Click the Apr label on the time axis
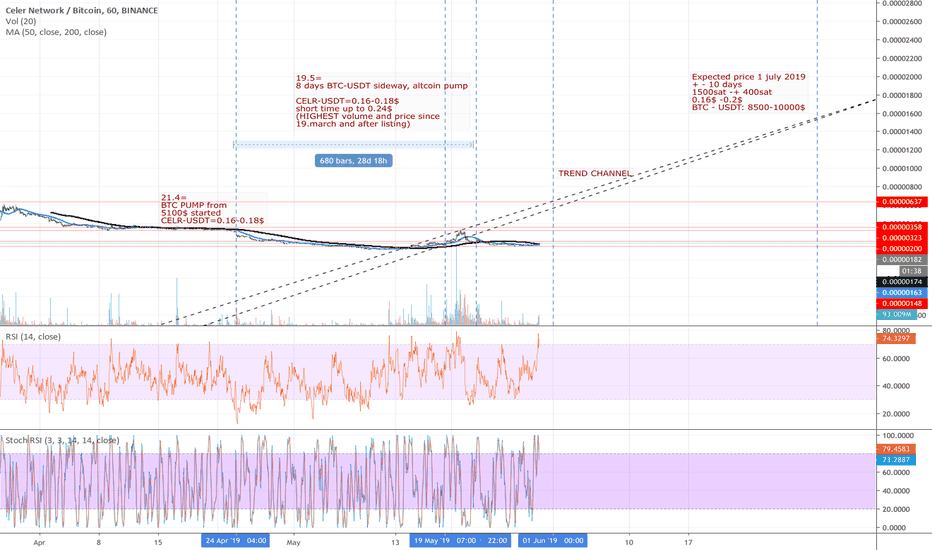This screenshot has width=932, height=550. tap(39, 542)
